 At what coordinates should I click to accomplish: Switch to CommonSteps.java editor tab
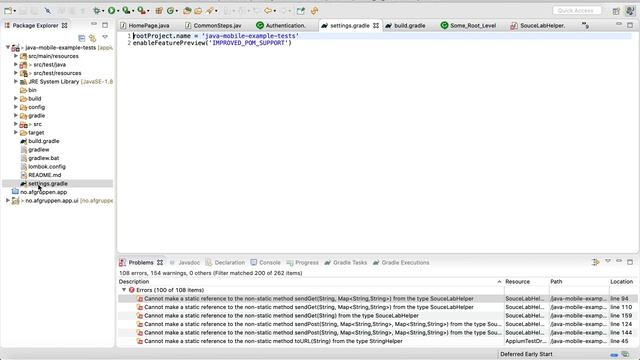coord(213,25)
